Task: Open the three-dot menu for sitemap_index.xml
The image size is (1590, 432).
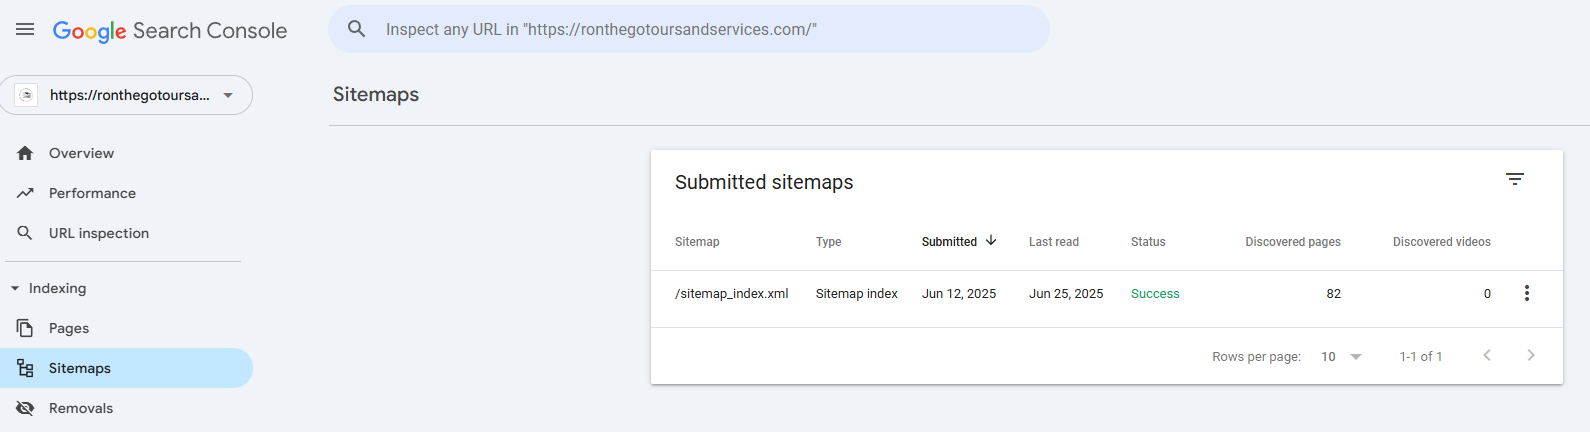Action: tap(1527, 293)
